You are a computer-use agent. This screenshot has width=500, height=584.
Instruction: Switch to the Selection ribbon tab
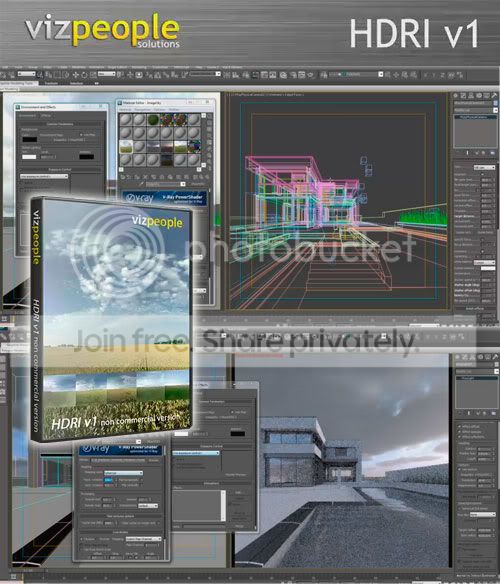(76, 83)
